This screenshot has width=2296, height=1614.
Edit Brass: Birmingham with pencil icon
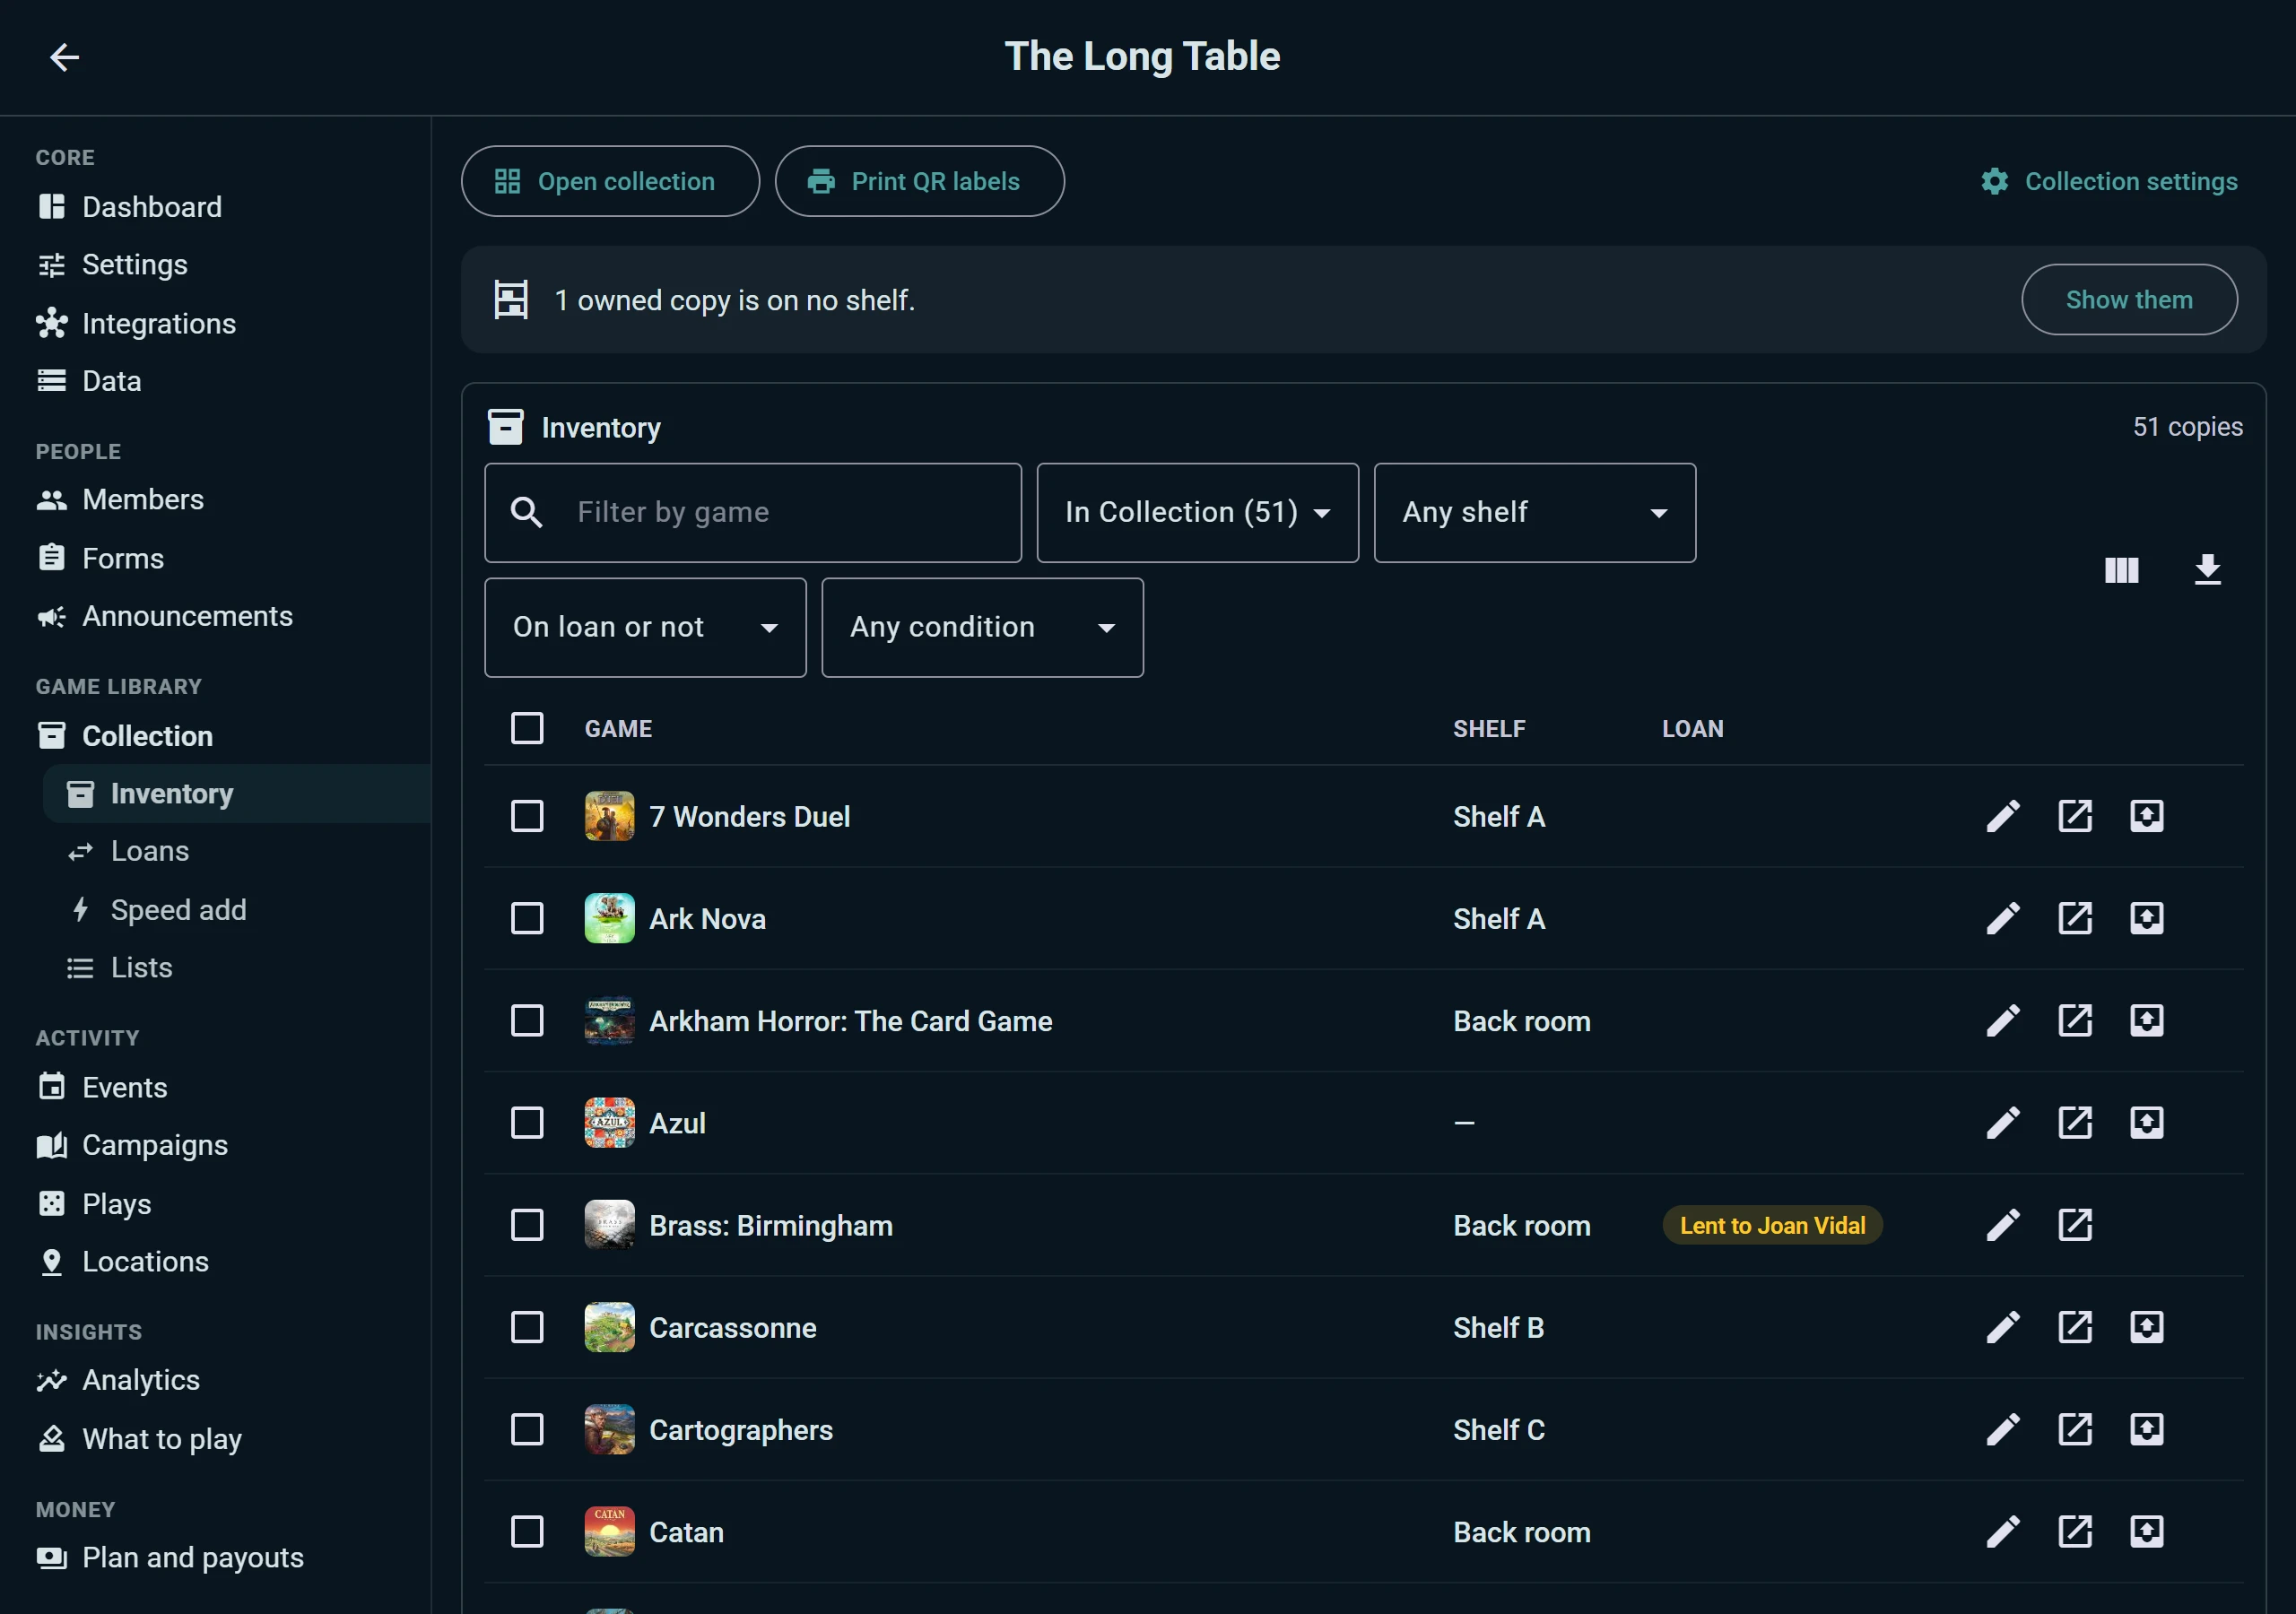click(x=2003, y=1225)
